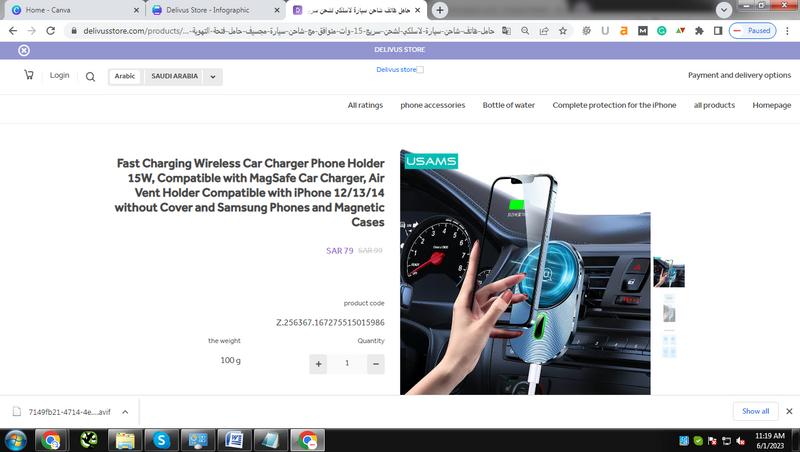This screenshot has height=452, width=800.
Task: Click the product code Z.256367.167275515015986
Action: click(x=330, y=322)
